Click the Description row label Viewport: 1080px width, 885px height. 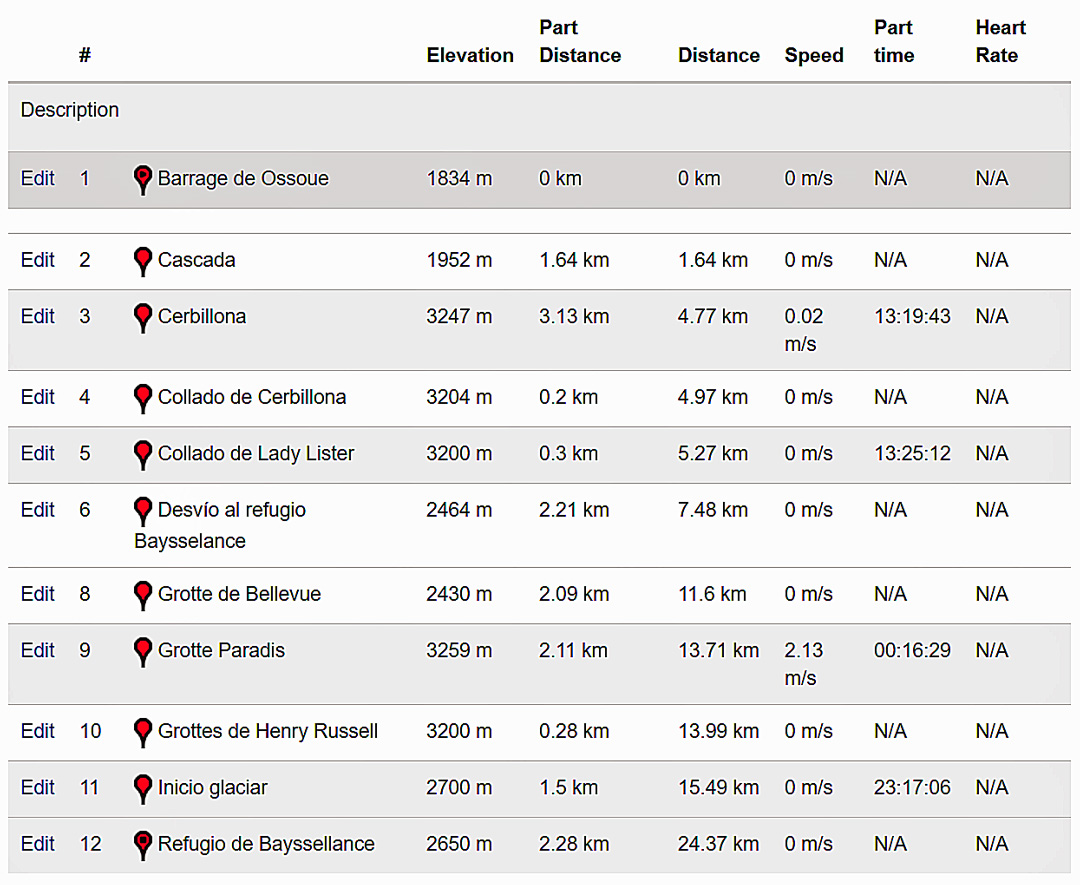(x=70, y=110)
